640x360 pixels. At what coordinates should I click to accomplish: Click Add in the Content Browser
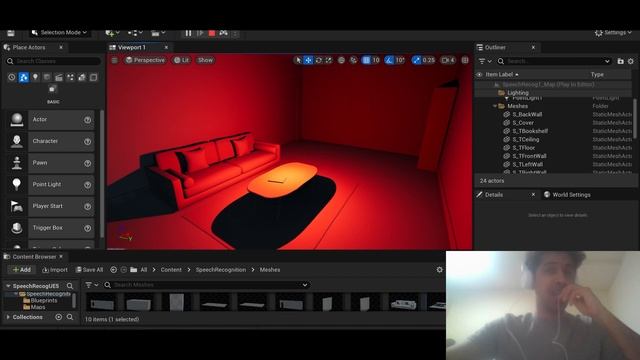(x=22, y=270)
